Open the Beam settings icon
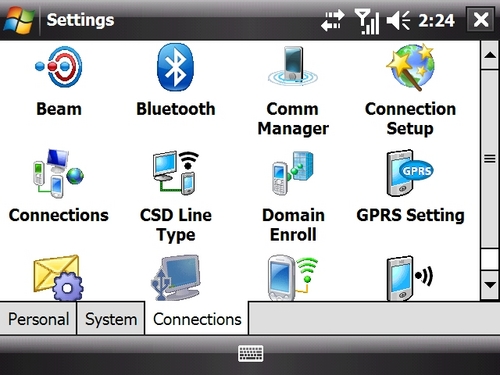Screen dimensions: 500x375 (x=59, y=67)
